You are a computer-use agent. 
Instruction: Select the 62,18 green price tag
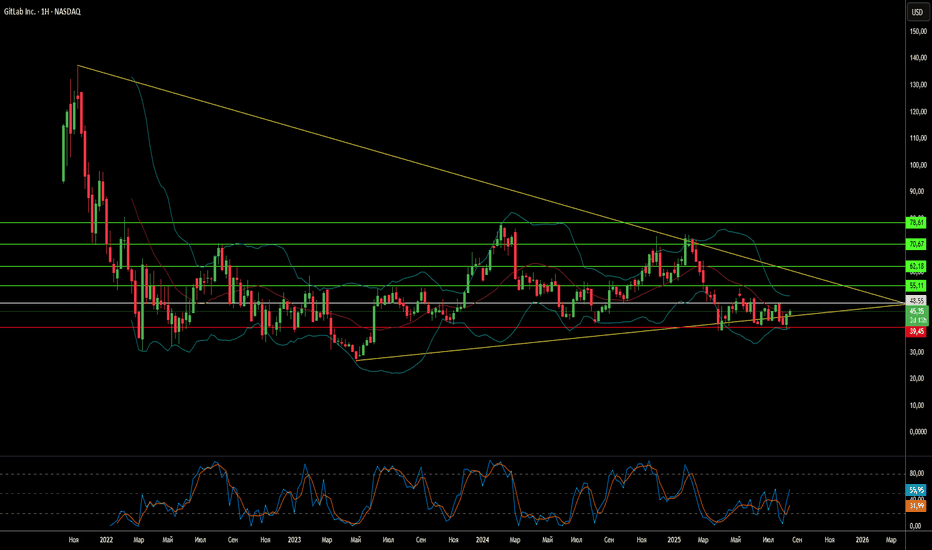917,266
